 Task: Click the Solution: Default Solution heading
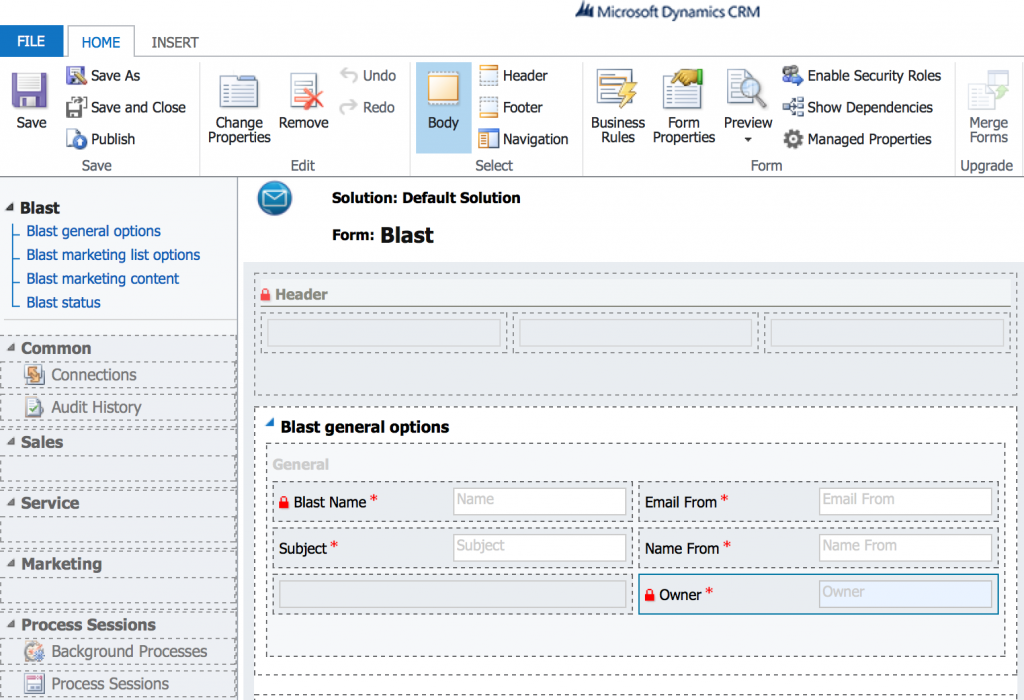tap(426, 198)
